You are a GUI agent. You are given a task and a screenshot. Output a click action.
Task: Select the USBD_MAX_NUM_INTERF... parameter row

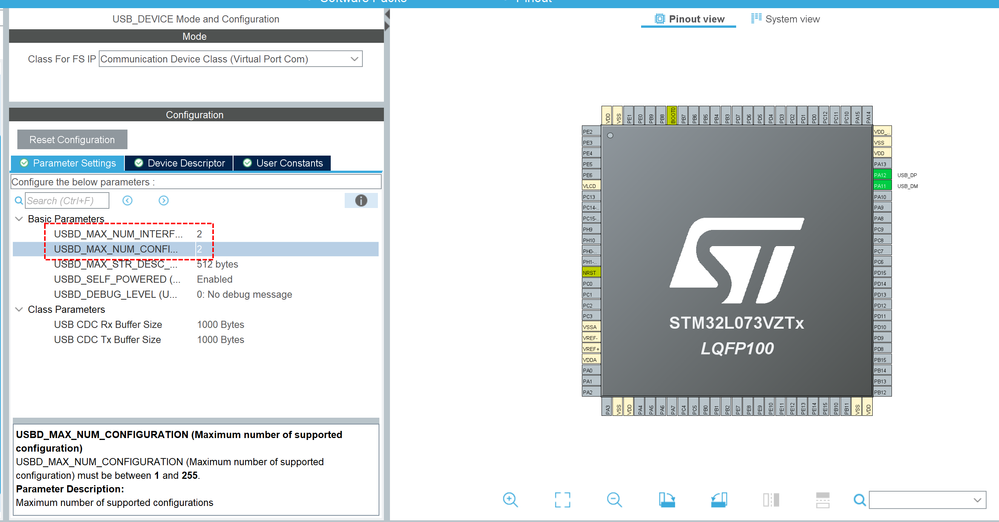click(196, 234)
